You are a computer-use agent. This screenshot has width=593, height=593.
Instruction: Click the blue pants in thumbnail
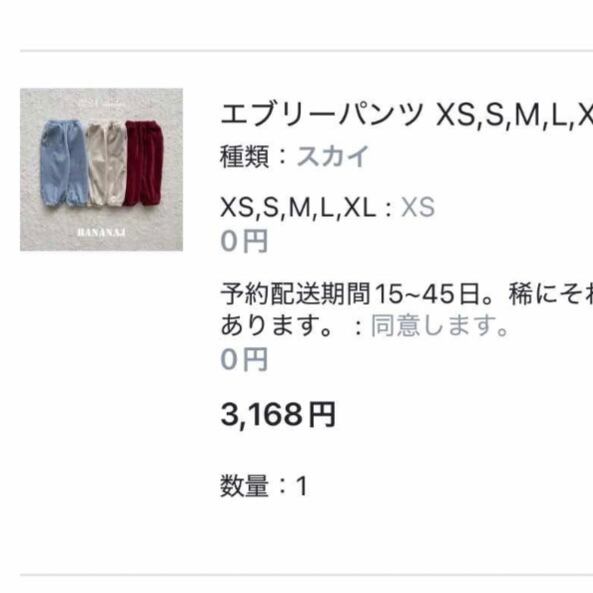point(62,163)
